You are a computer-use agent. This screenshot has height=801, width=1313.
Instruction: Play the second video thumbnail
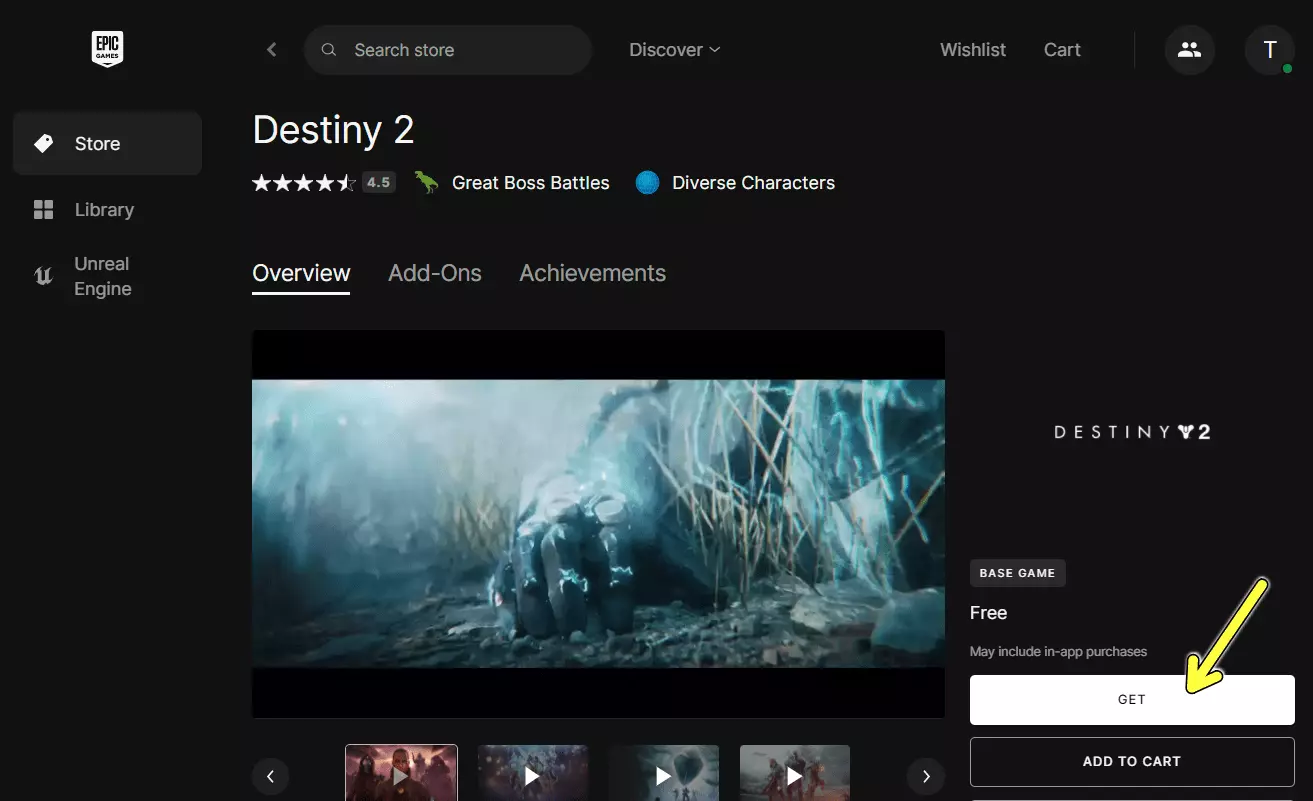[x=532, y=776]
